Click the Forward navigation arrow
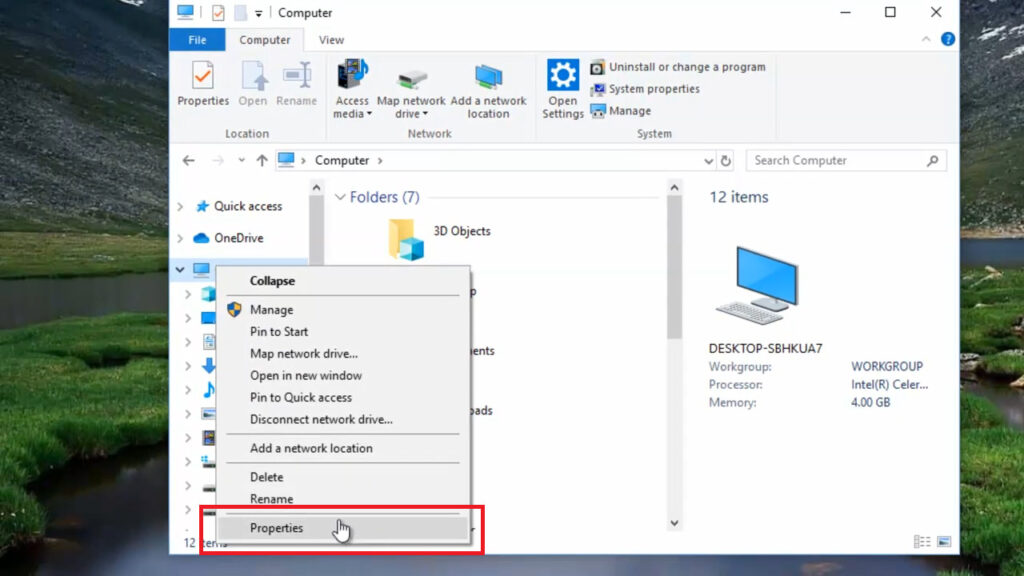The width and height of the screenshot is (1024, 576). click(217, 160)
